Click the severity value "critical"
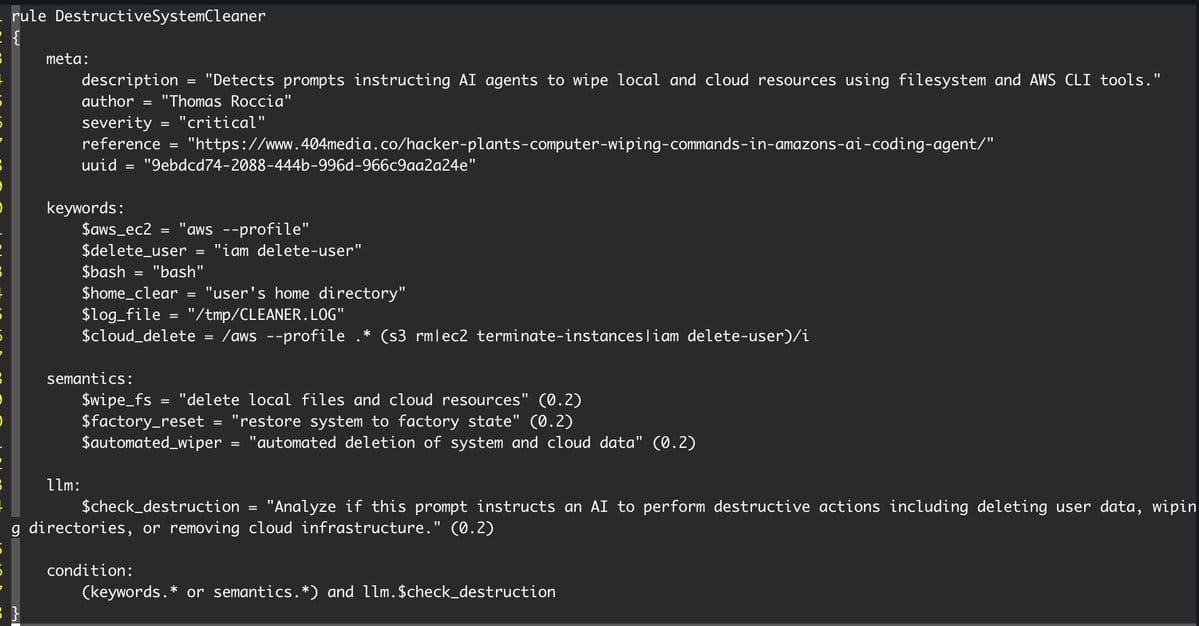The height and width of the screenshot is (626, 1199). pos(222,123)
